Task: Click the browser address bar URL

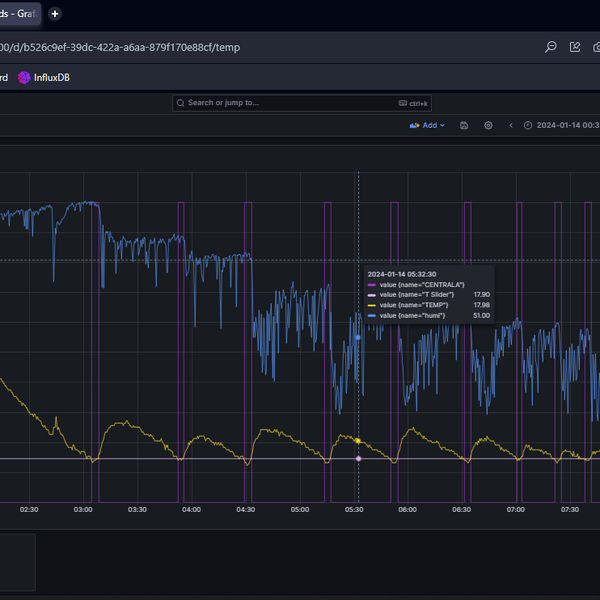Action: coord(120,47)
